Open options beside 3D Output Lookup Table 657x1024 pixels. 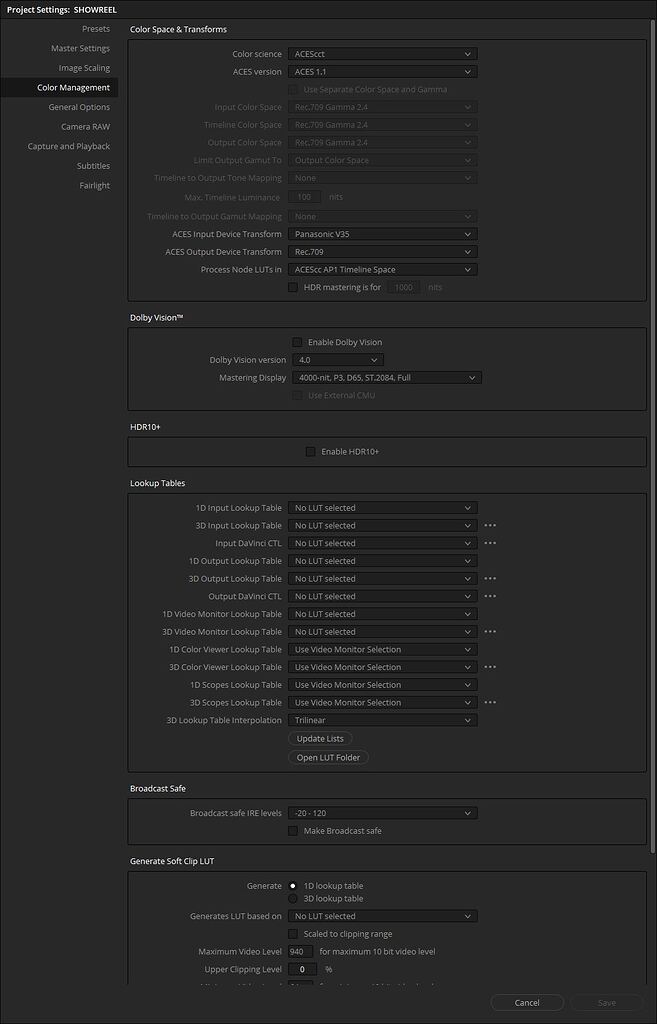point(488,578)
